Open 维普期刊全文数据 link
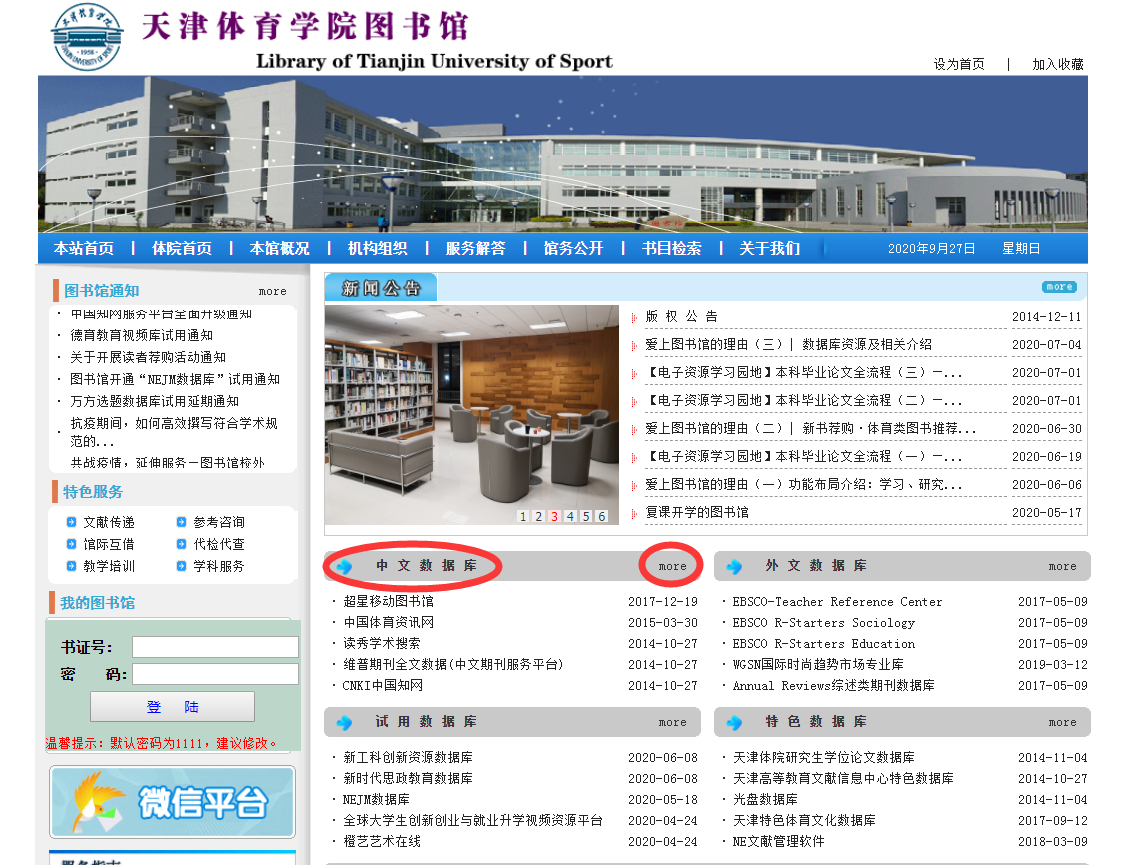 [x=453, y=664]
